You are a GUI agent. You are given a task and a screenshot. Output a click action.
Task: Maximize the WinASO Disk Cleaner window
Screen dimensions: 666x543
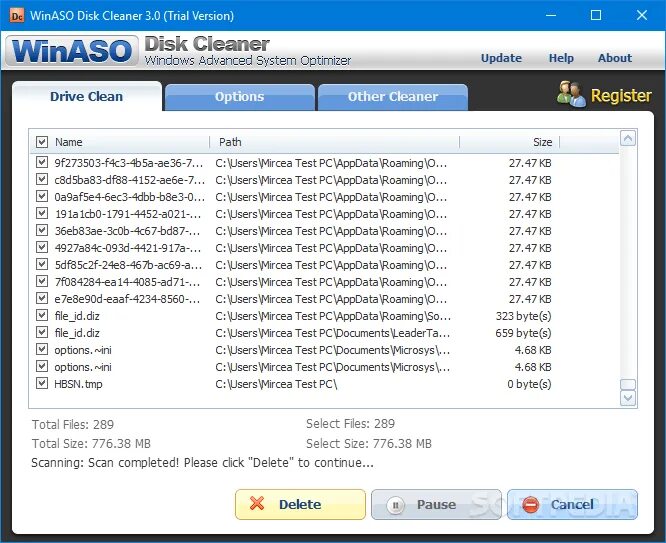point(596,15)
